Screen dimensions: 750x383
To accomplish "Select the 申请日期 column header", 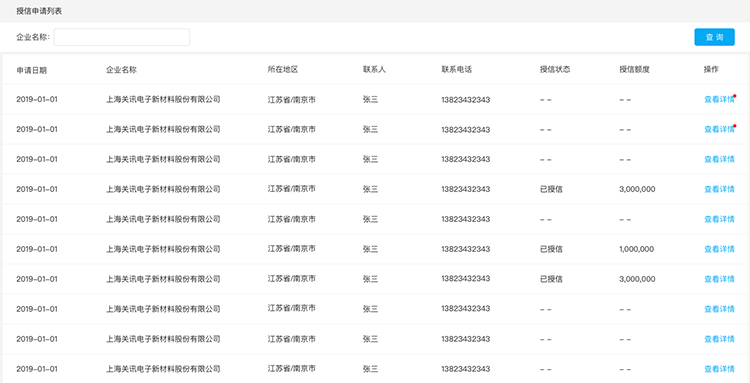I will [32, 70].
